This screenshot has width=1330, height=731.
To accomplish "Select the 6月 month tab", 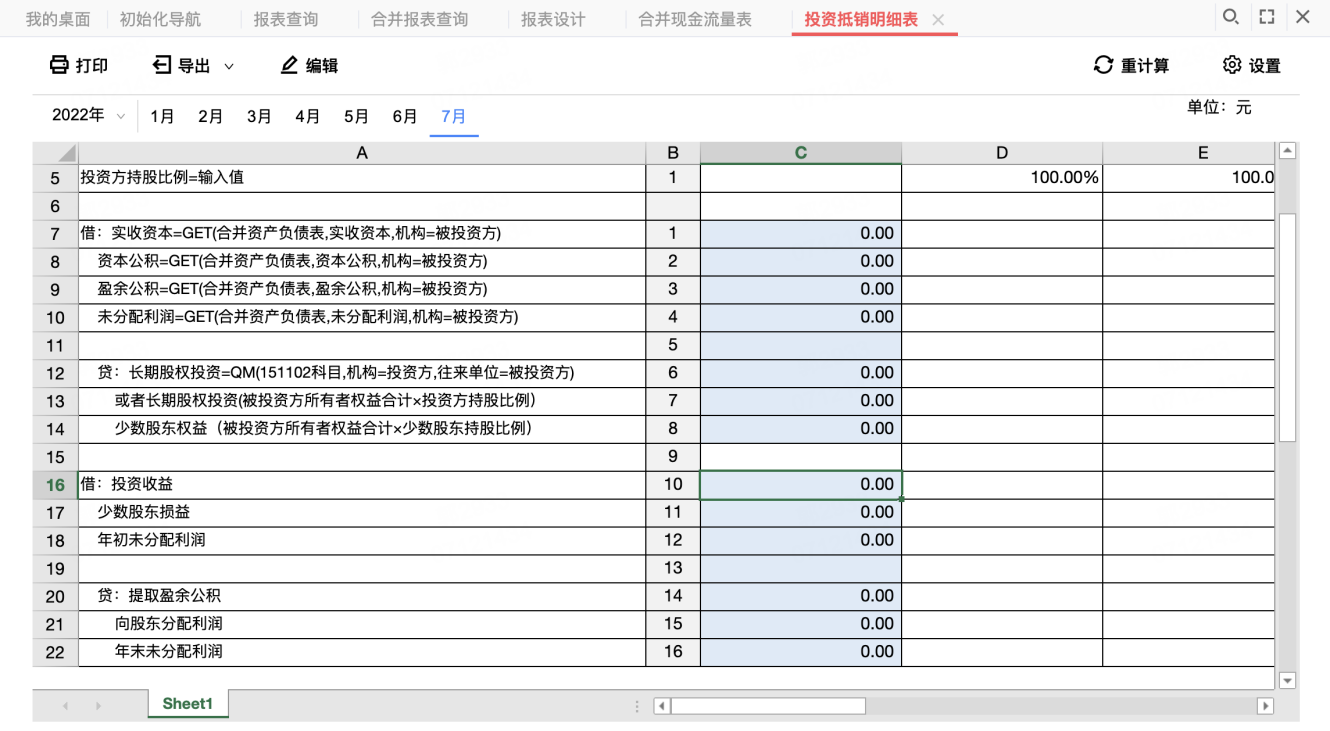I will 405,117.
